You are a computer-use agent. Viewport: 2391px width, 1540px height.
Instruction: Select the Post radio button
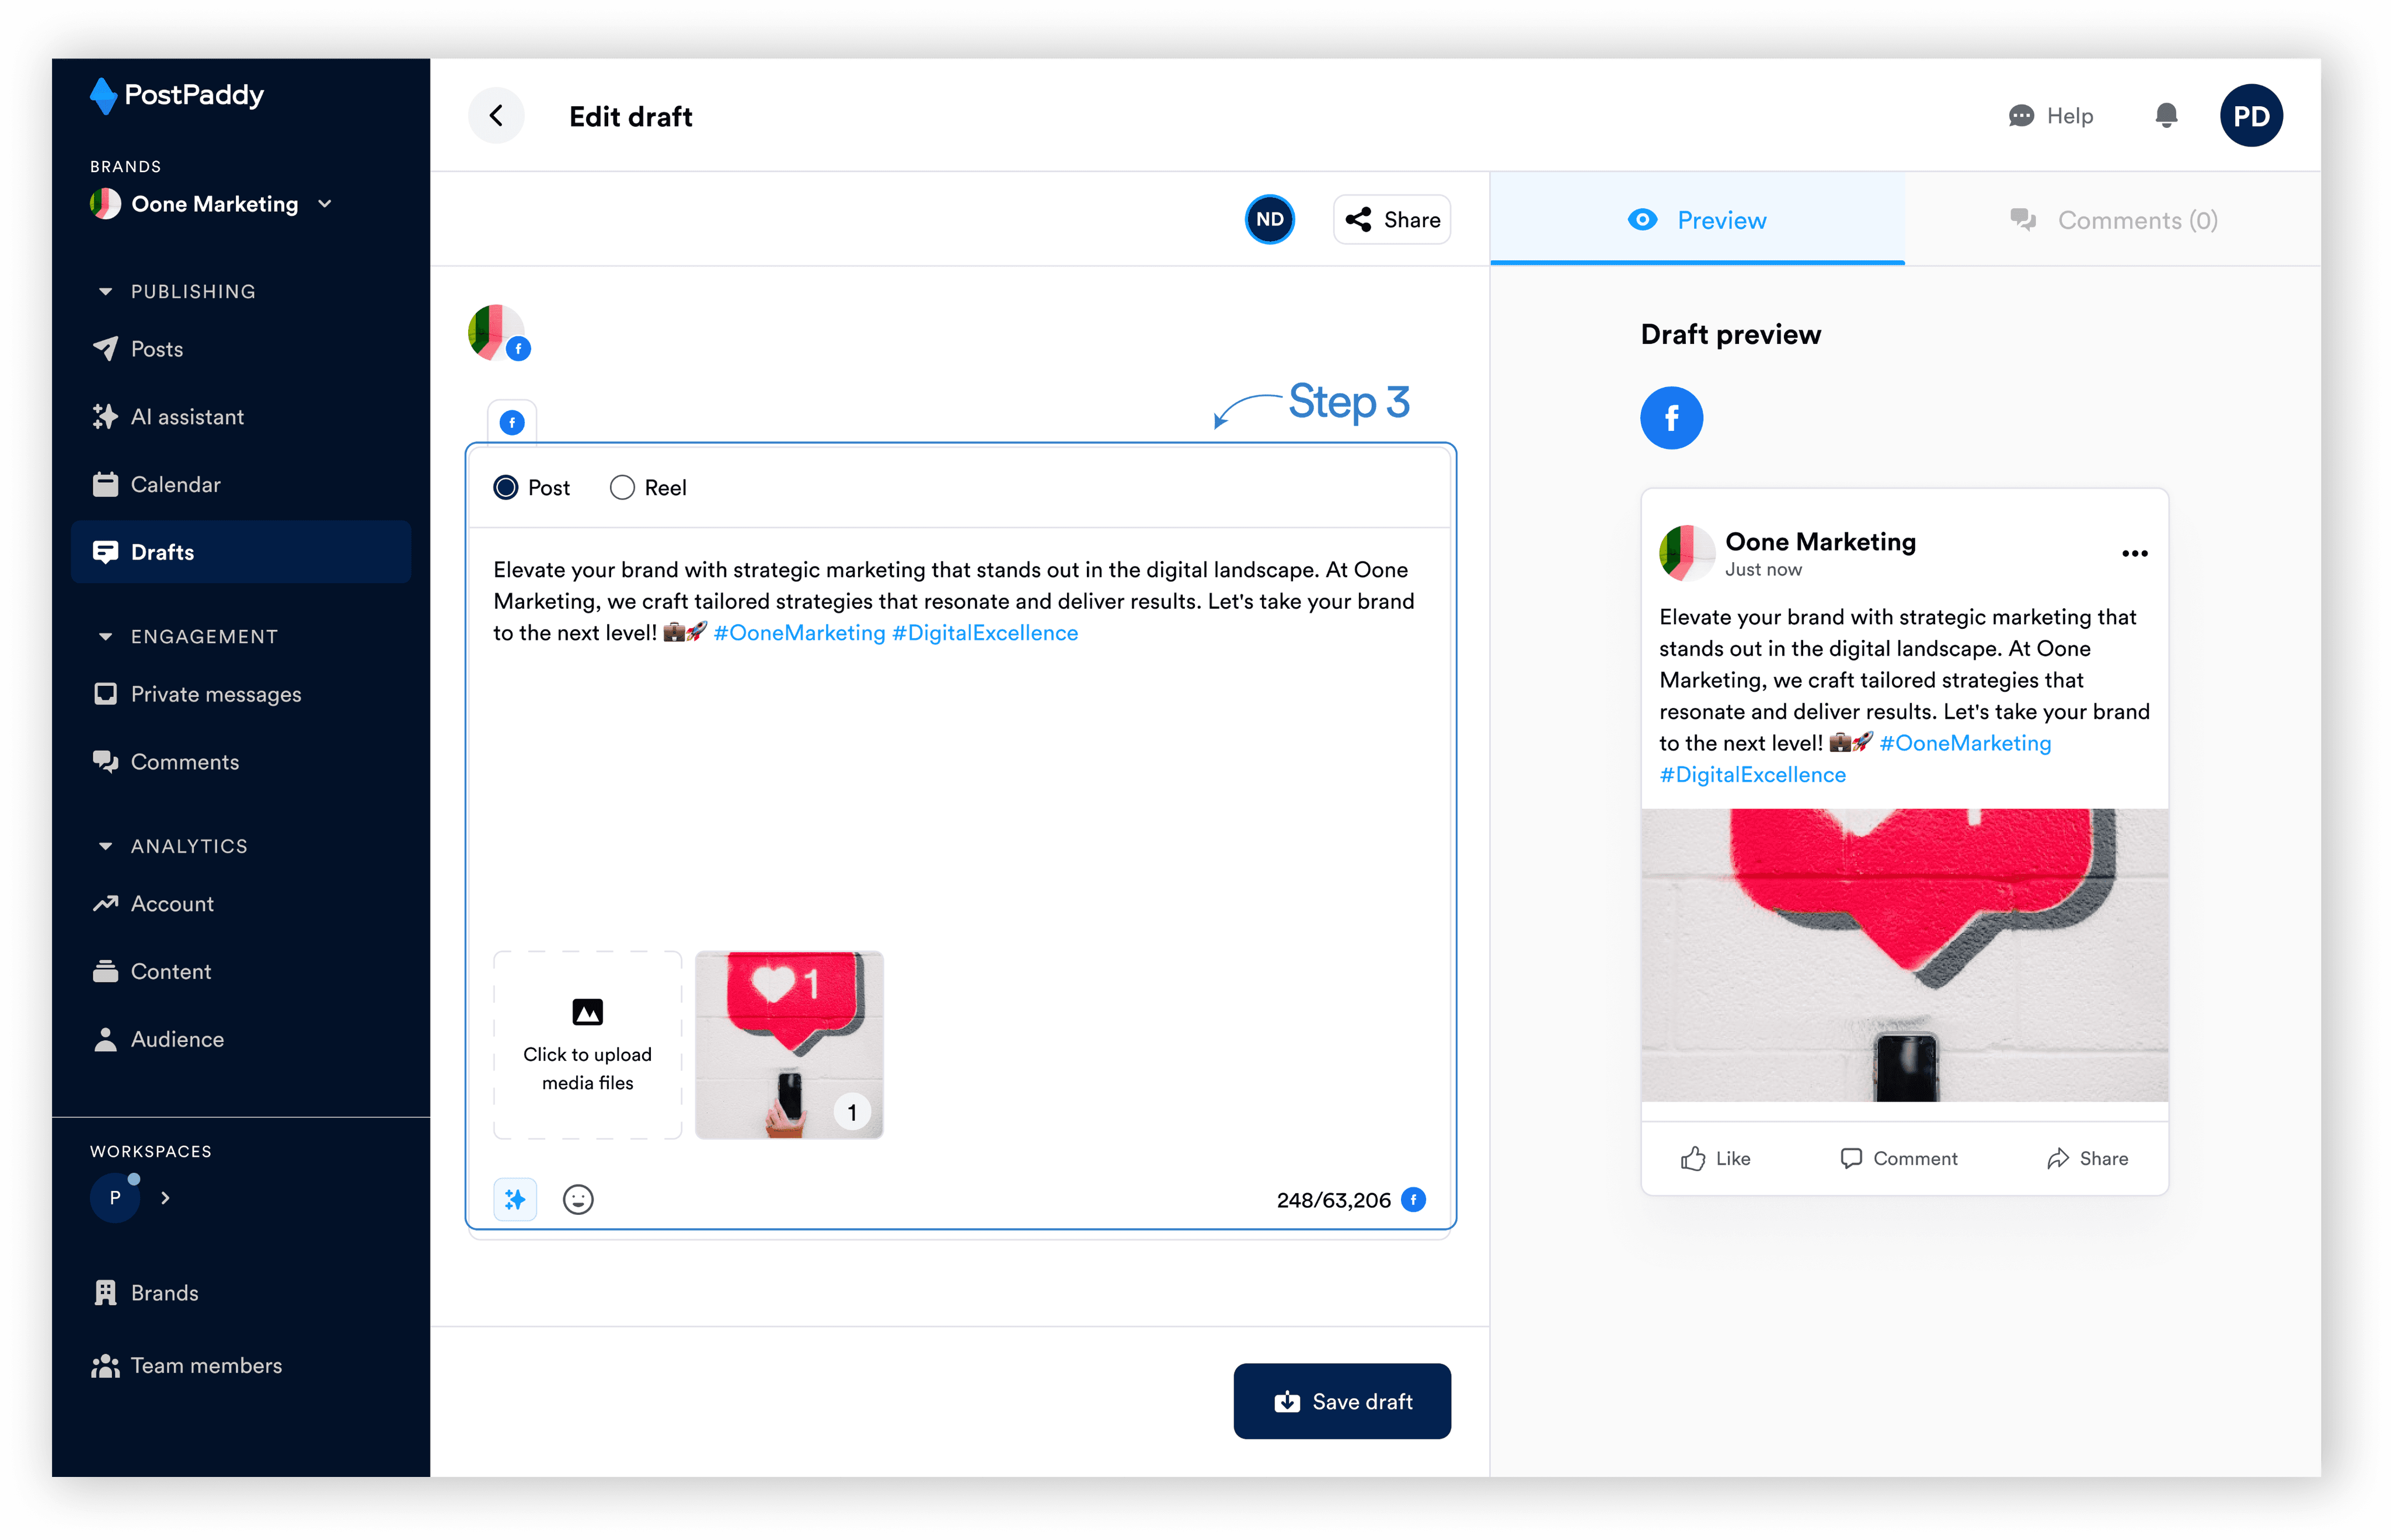pos(506,488)
